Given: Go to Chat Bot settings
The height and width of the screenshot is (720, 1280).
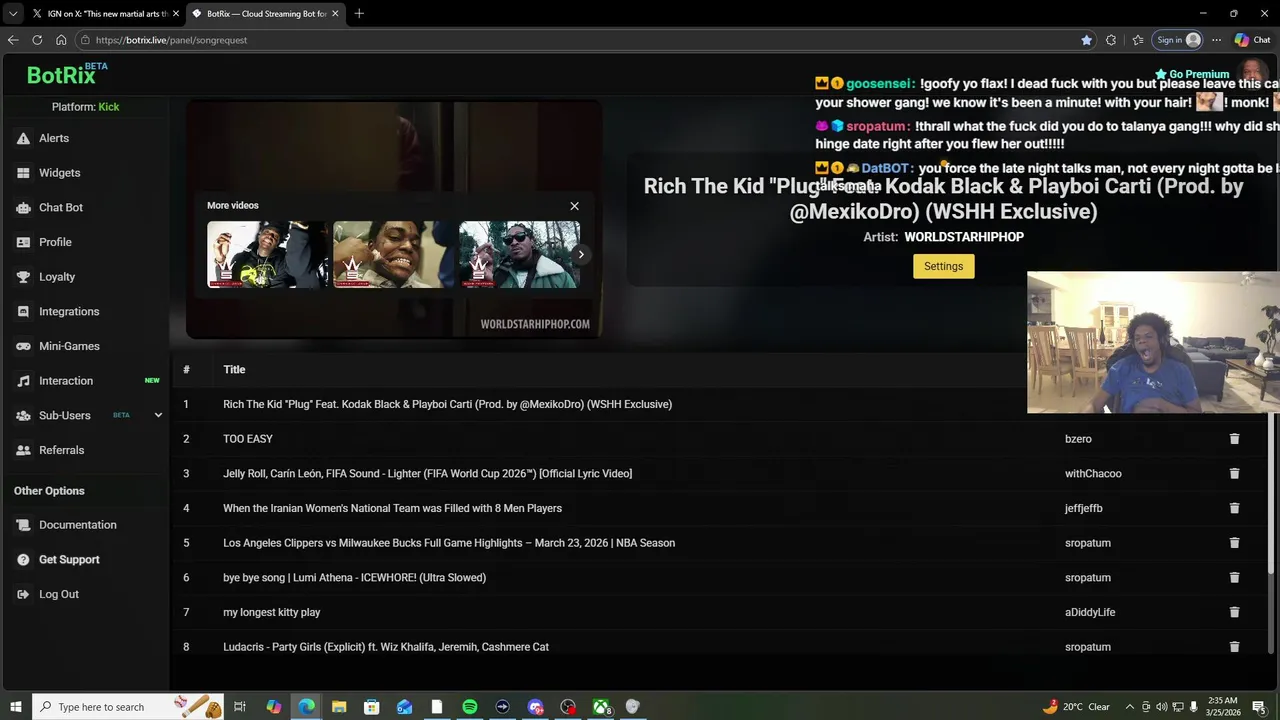Looking at the screenshot, I should point(60,207).
